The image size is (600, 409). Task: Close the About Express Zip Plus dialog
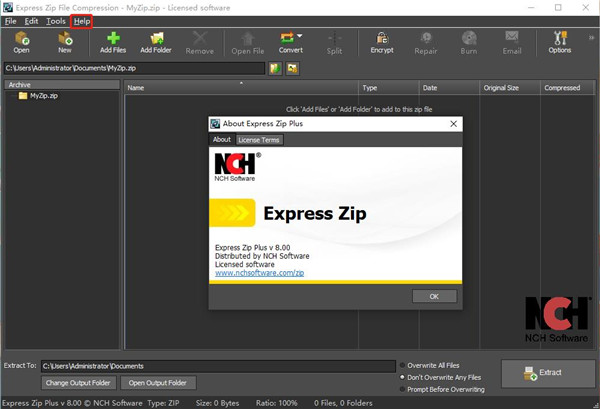pos(453,124)
